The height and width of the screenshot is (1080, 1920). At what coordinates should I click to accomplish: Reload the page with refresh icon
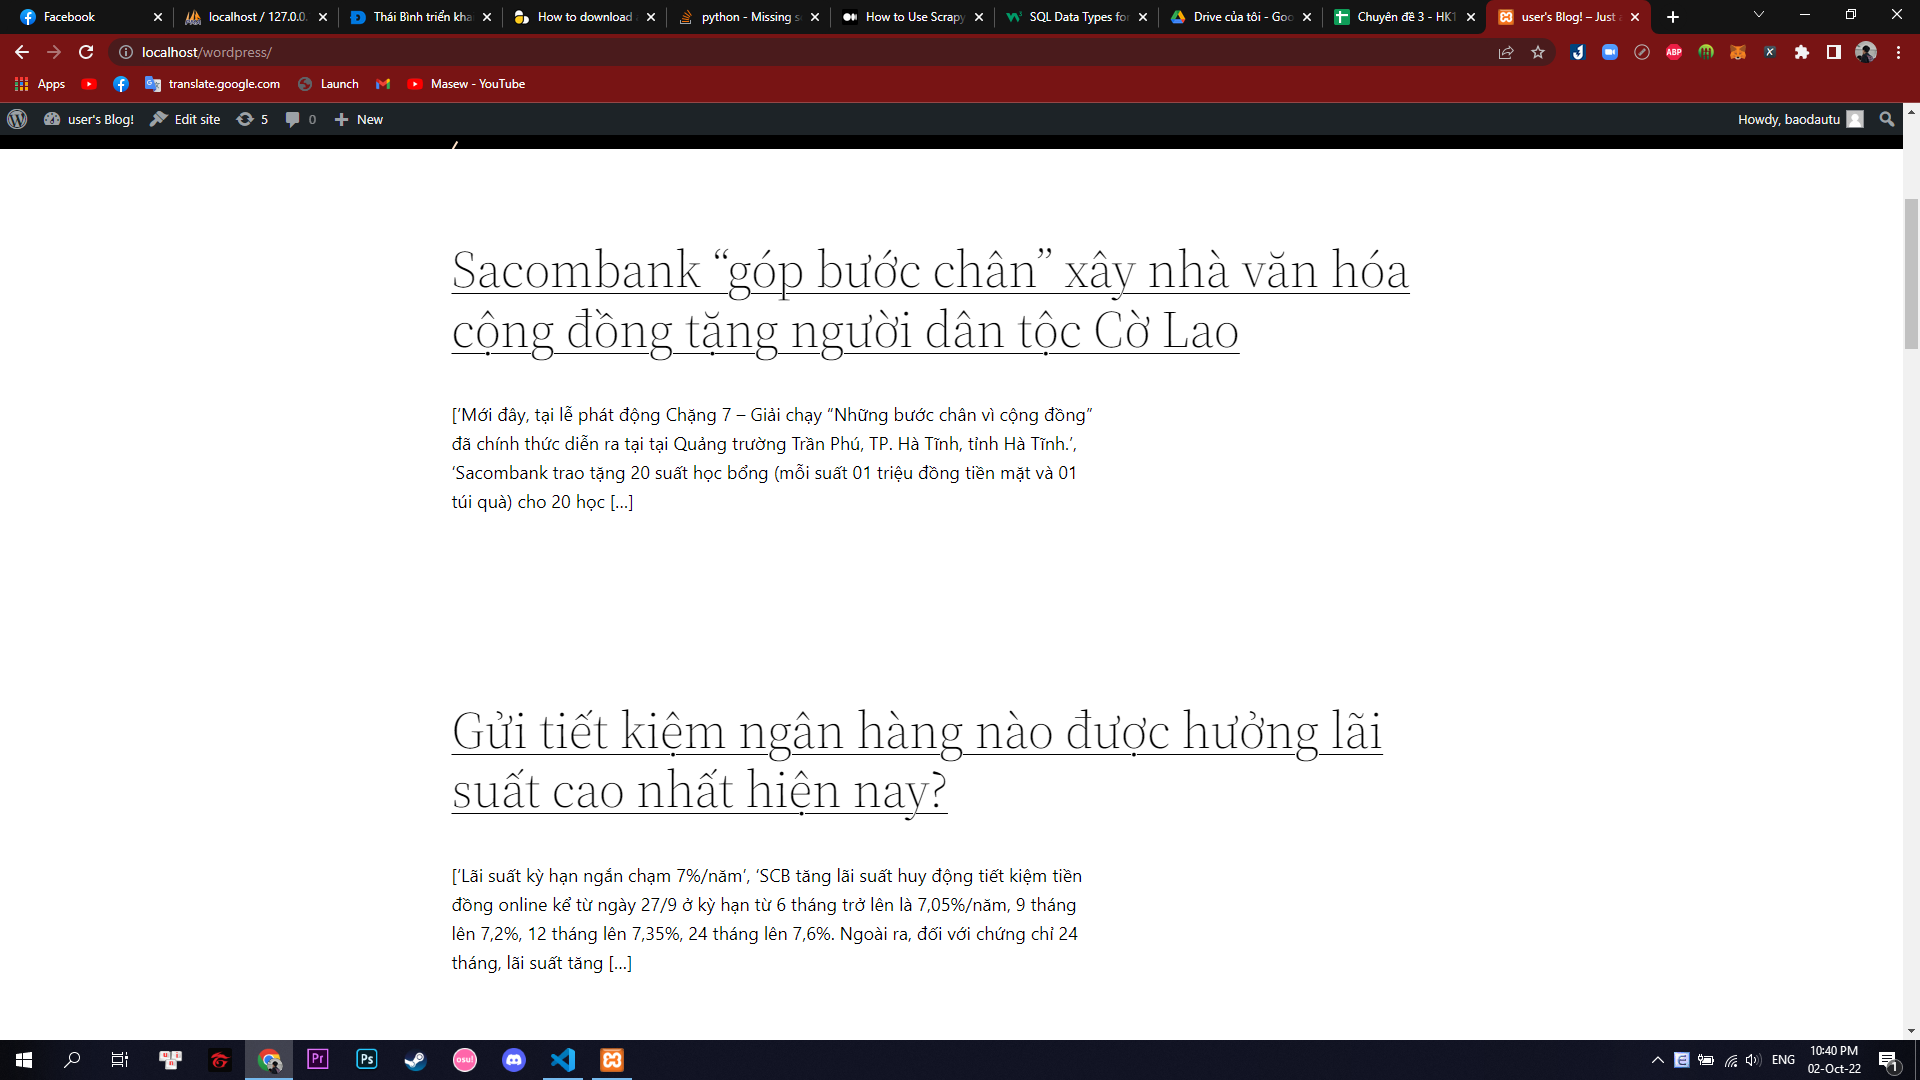pos(86,52)
